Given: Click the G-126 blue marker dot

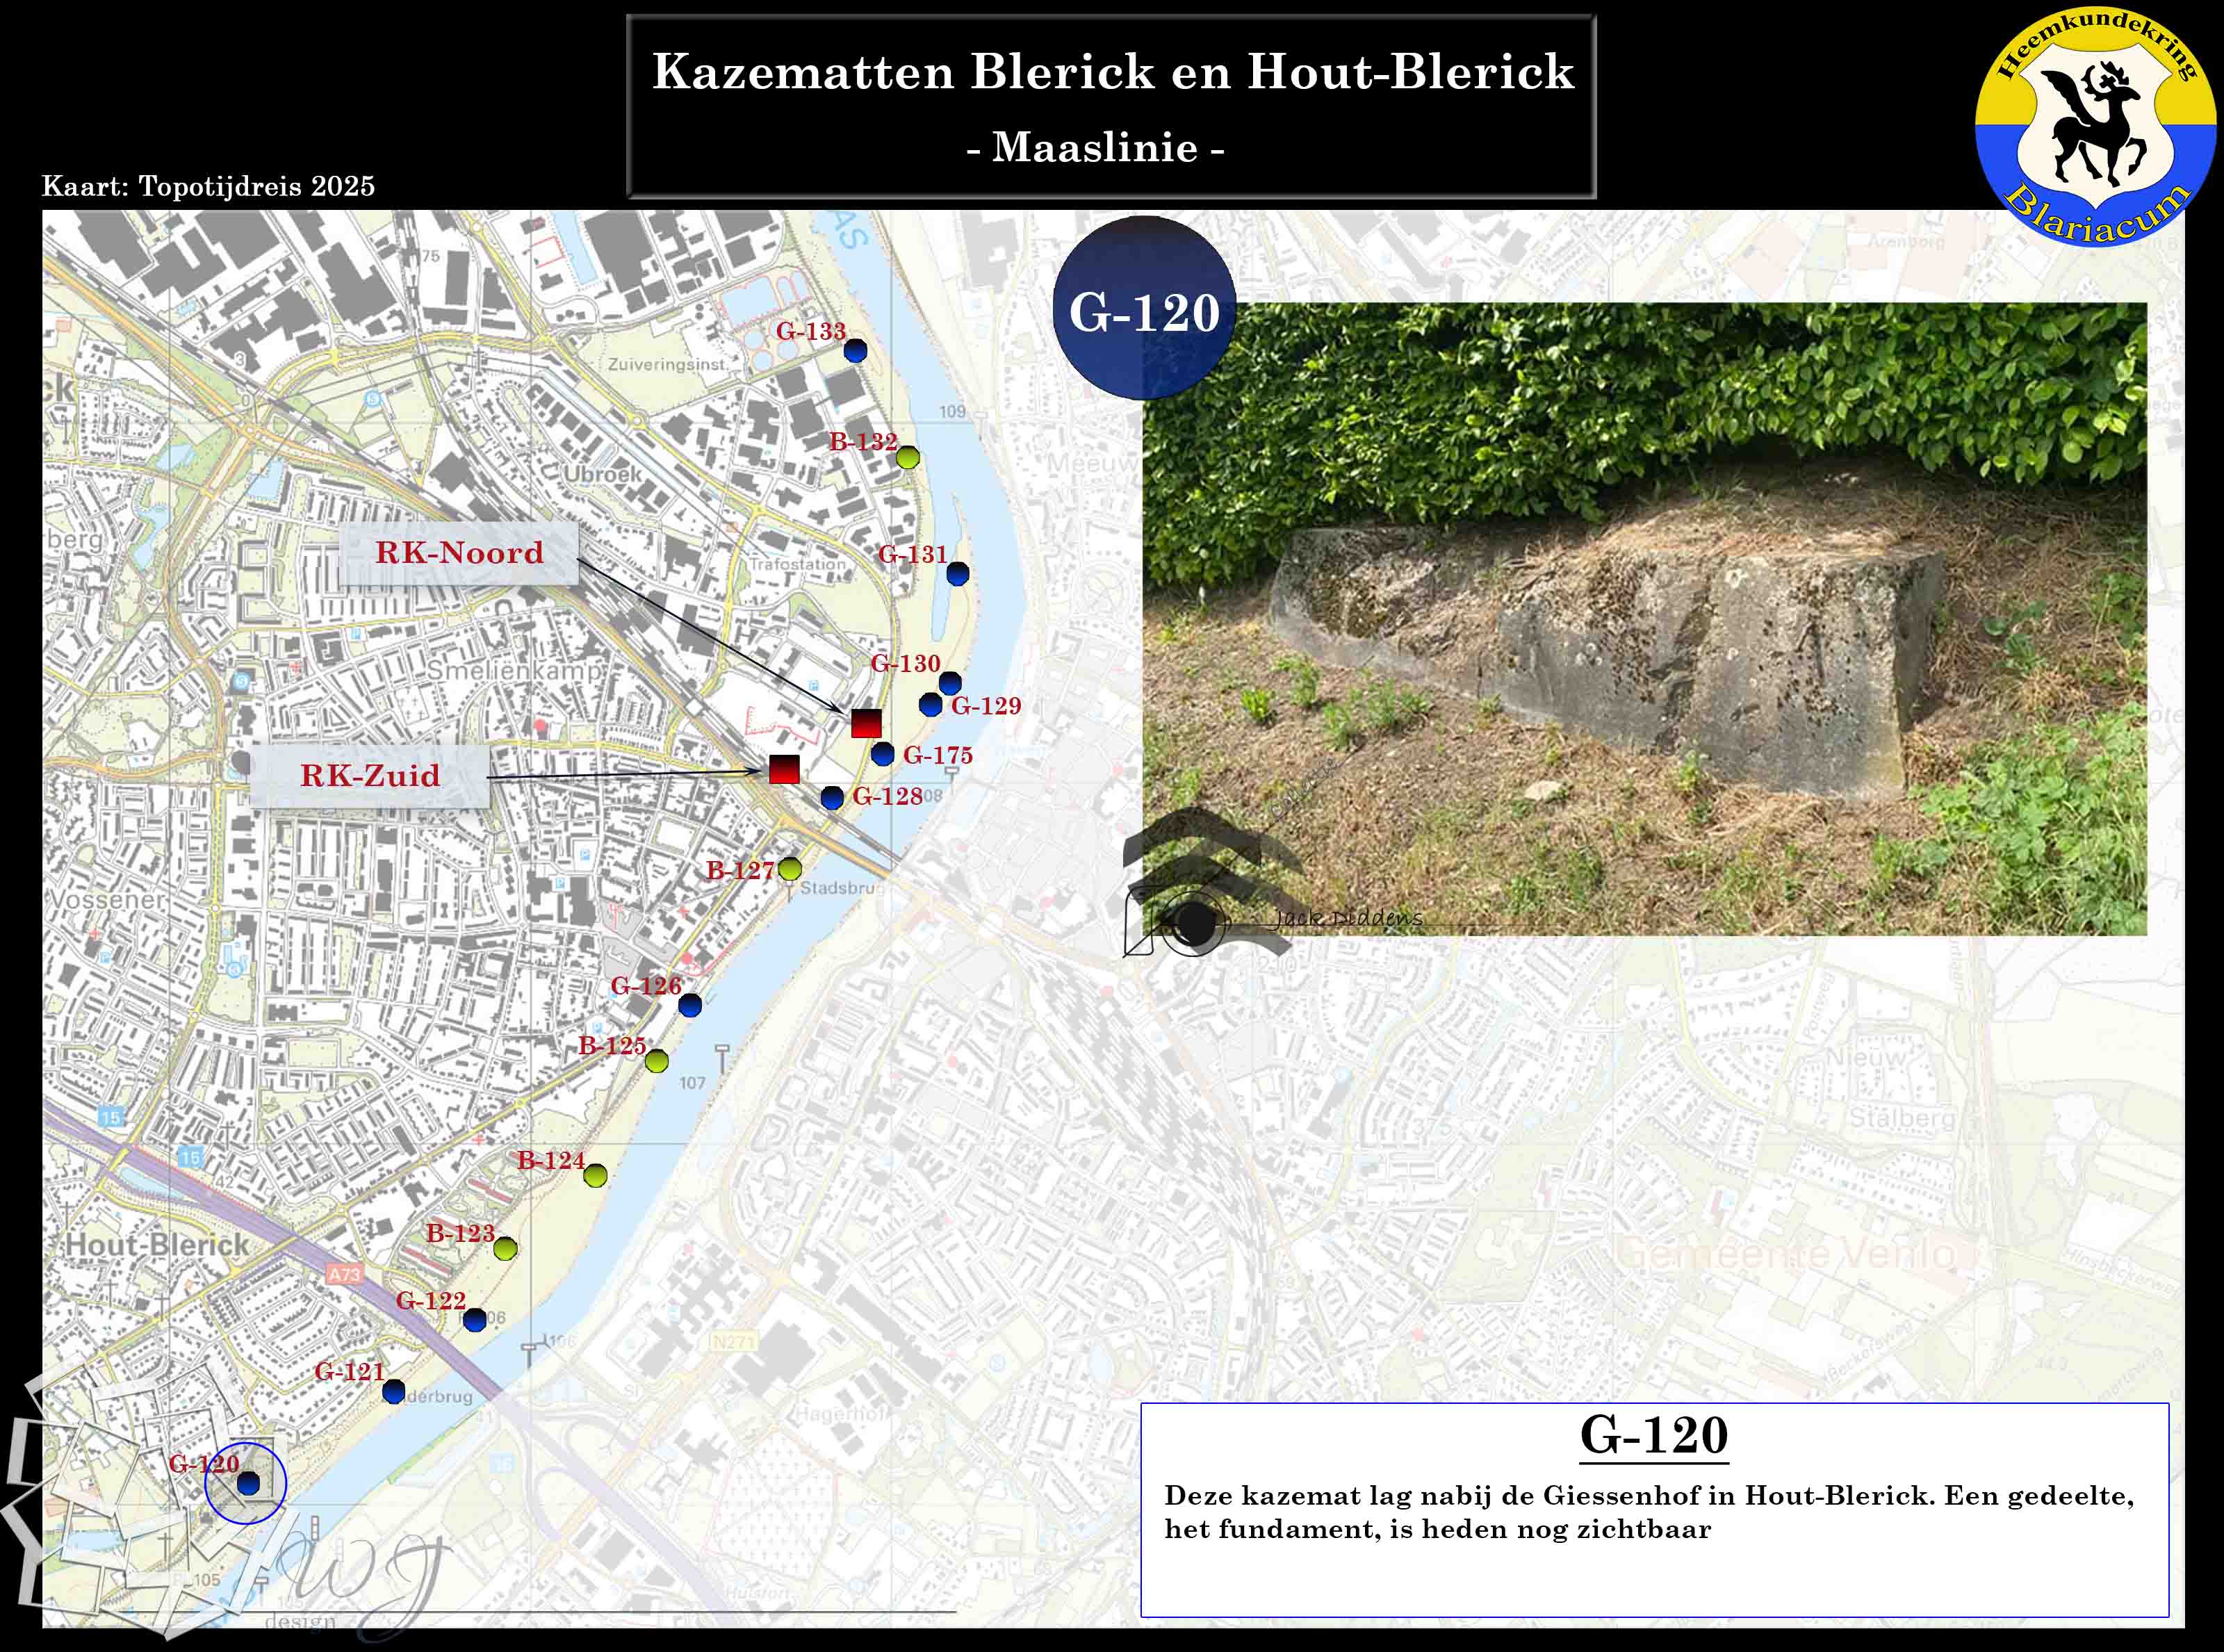Looking at the screenshot, I should tap(689, 1005).
